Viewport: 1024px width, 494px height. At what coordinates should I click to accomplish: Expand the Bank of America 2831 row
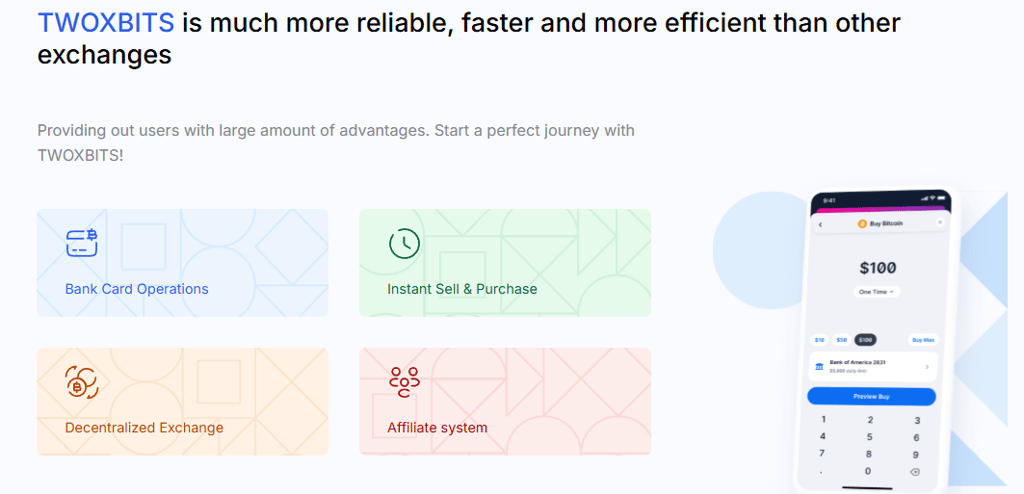click(x=926, y=367)
